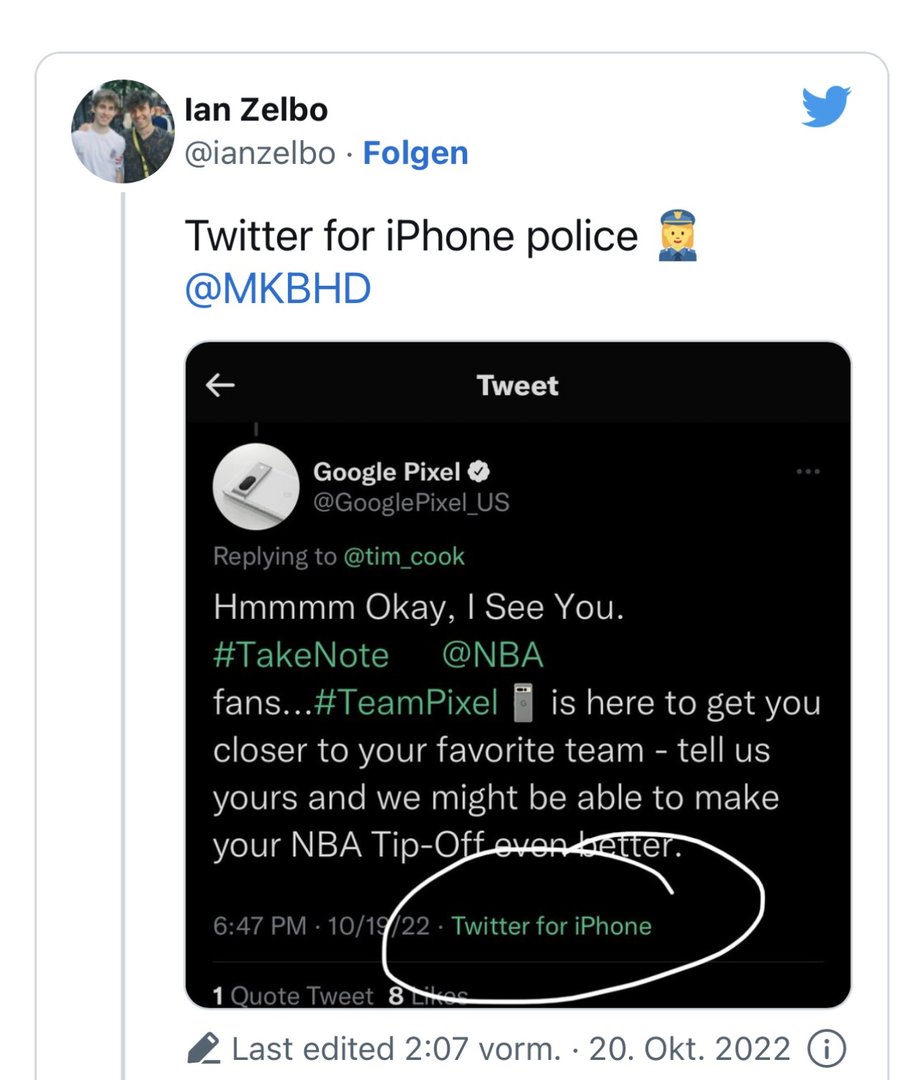
Task: View the 1 Quote Tweet count
Action: click(x=292, y=996)
